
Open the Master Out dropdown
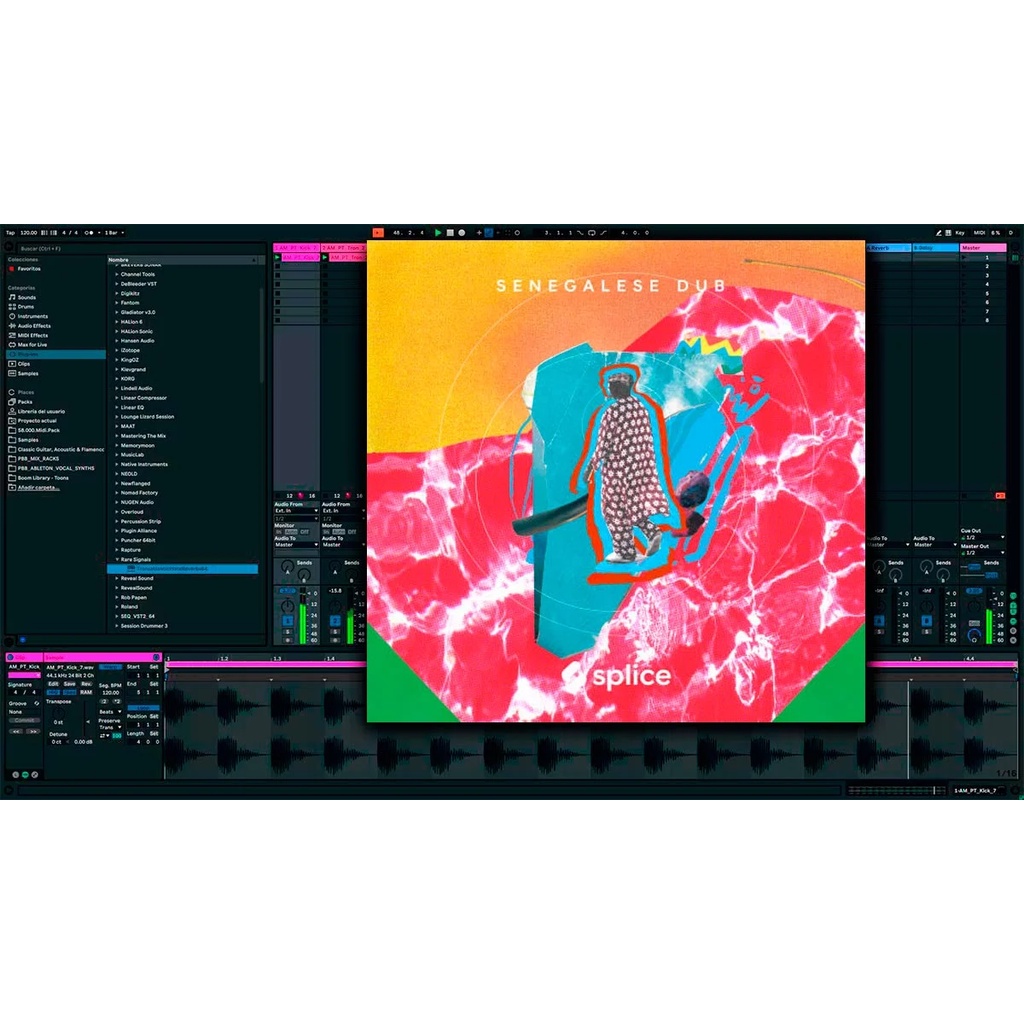(983, 553)
